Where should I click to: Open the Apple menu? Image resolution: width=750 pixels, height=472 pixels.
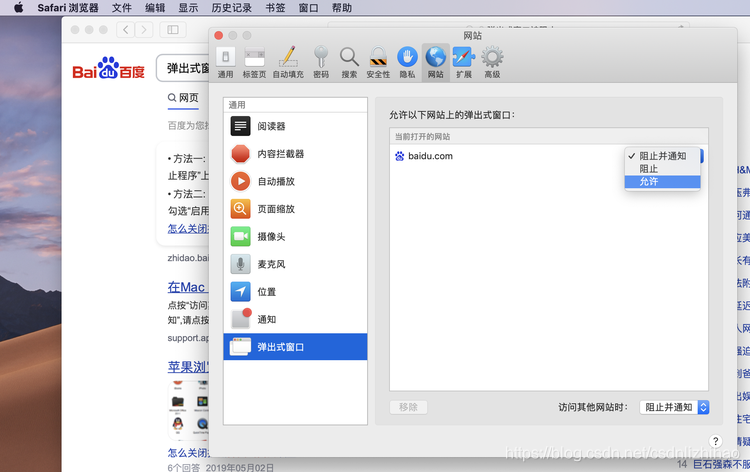pyautogui.click(x=19, y=8)
